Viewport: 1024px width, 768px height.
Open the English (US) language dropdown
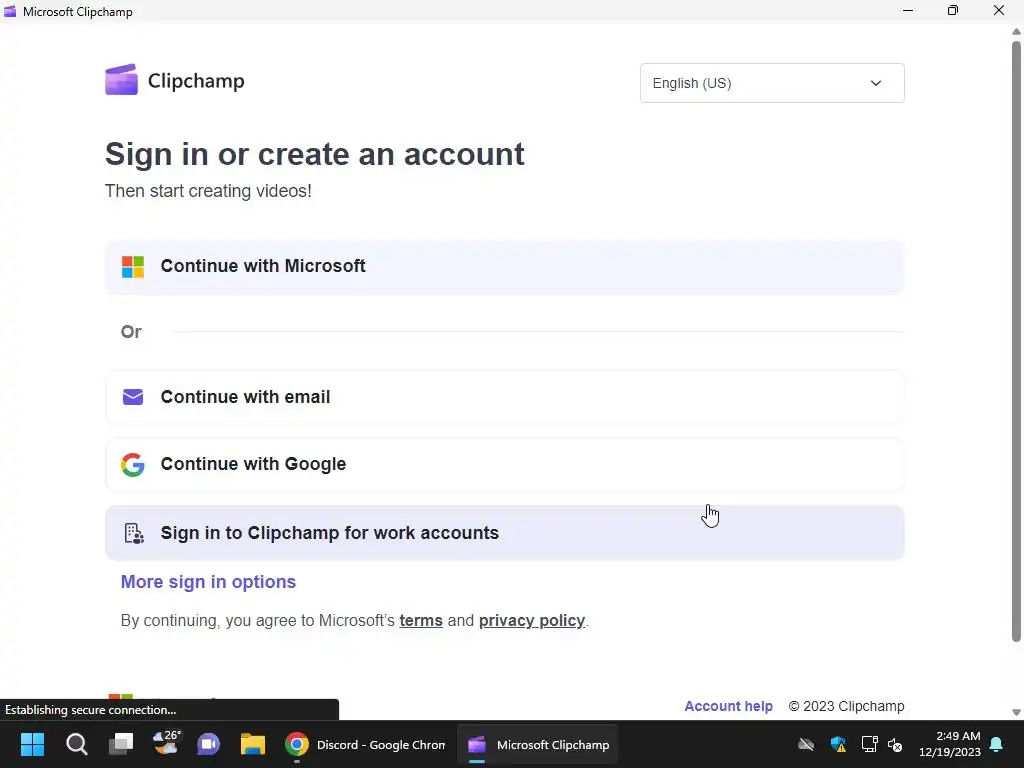pyautogui.click(x=772, y=83)
